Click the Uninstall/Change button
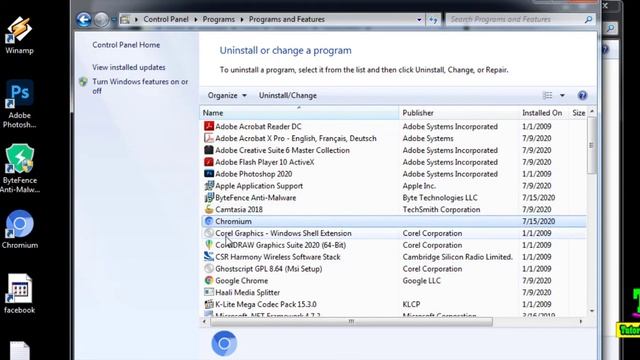The width and height of the screenshot is (640, 360). tap(288, 96)
